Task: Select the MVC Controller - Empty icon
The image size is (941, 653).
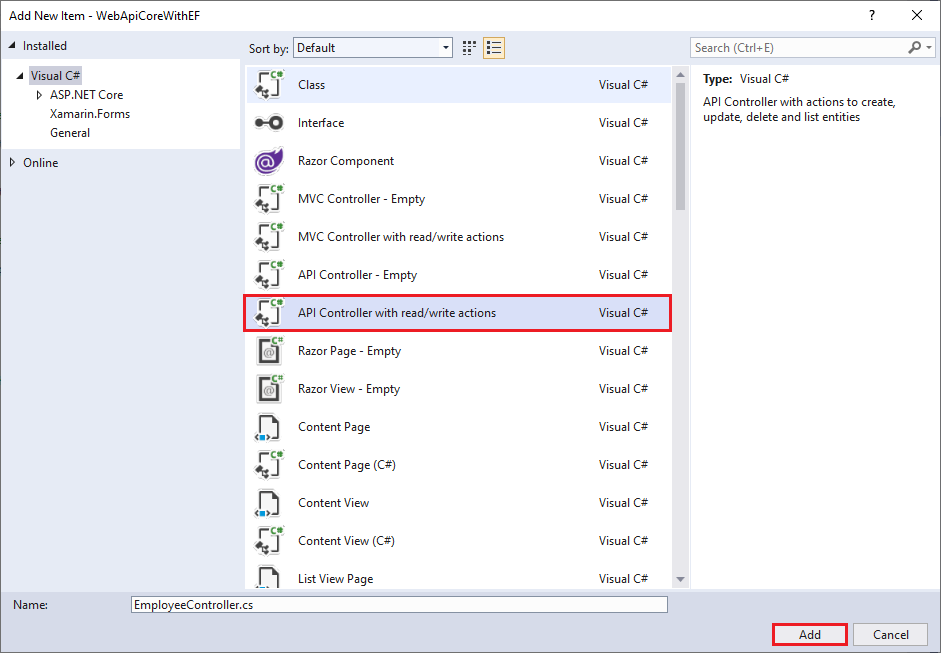Action: [x=269, y=199]
